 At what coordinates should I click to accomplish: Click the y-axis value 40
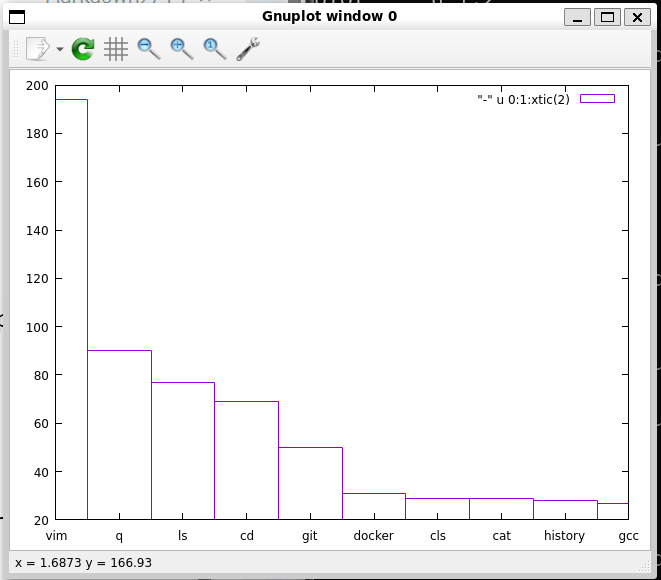click(41, 473)
